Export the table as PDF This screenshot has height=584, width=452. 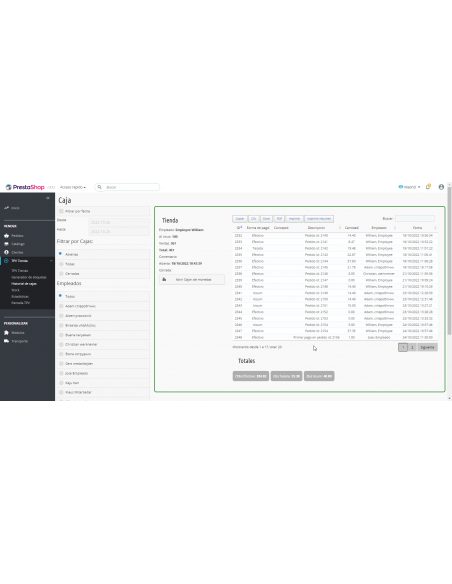coord(279,219)
